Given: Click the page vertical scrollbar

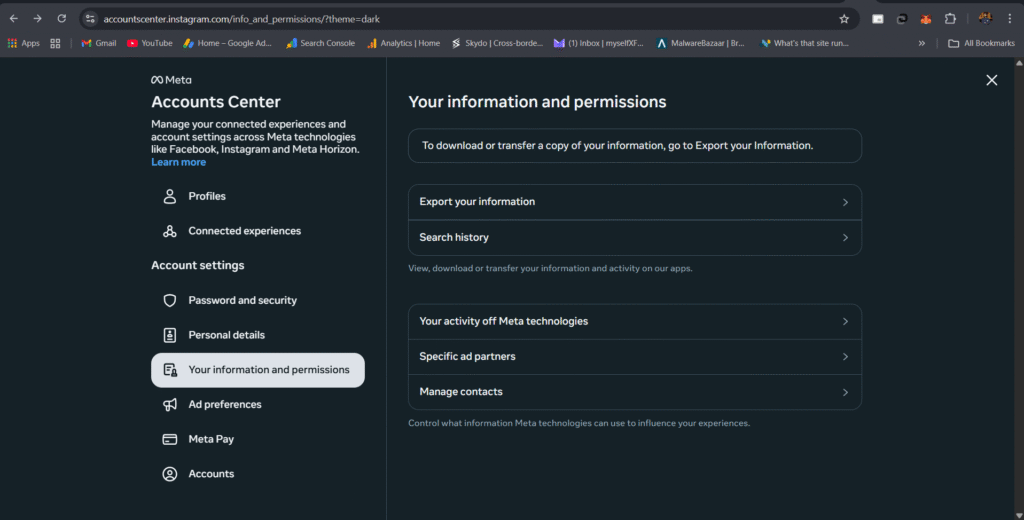Looking at the screenshot, I should pos(1019,287).
